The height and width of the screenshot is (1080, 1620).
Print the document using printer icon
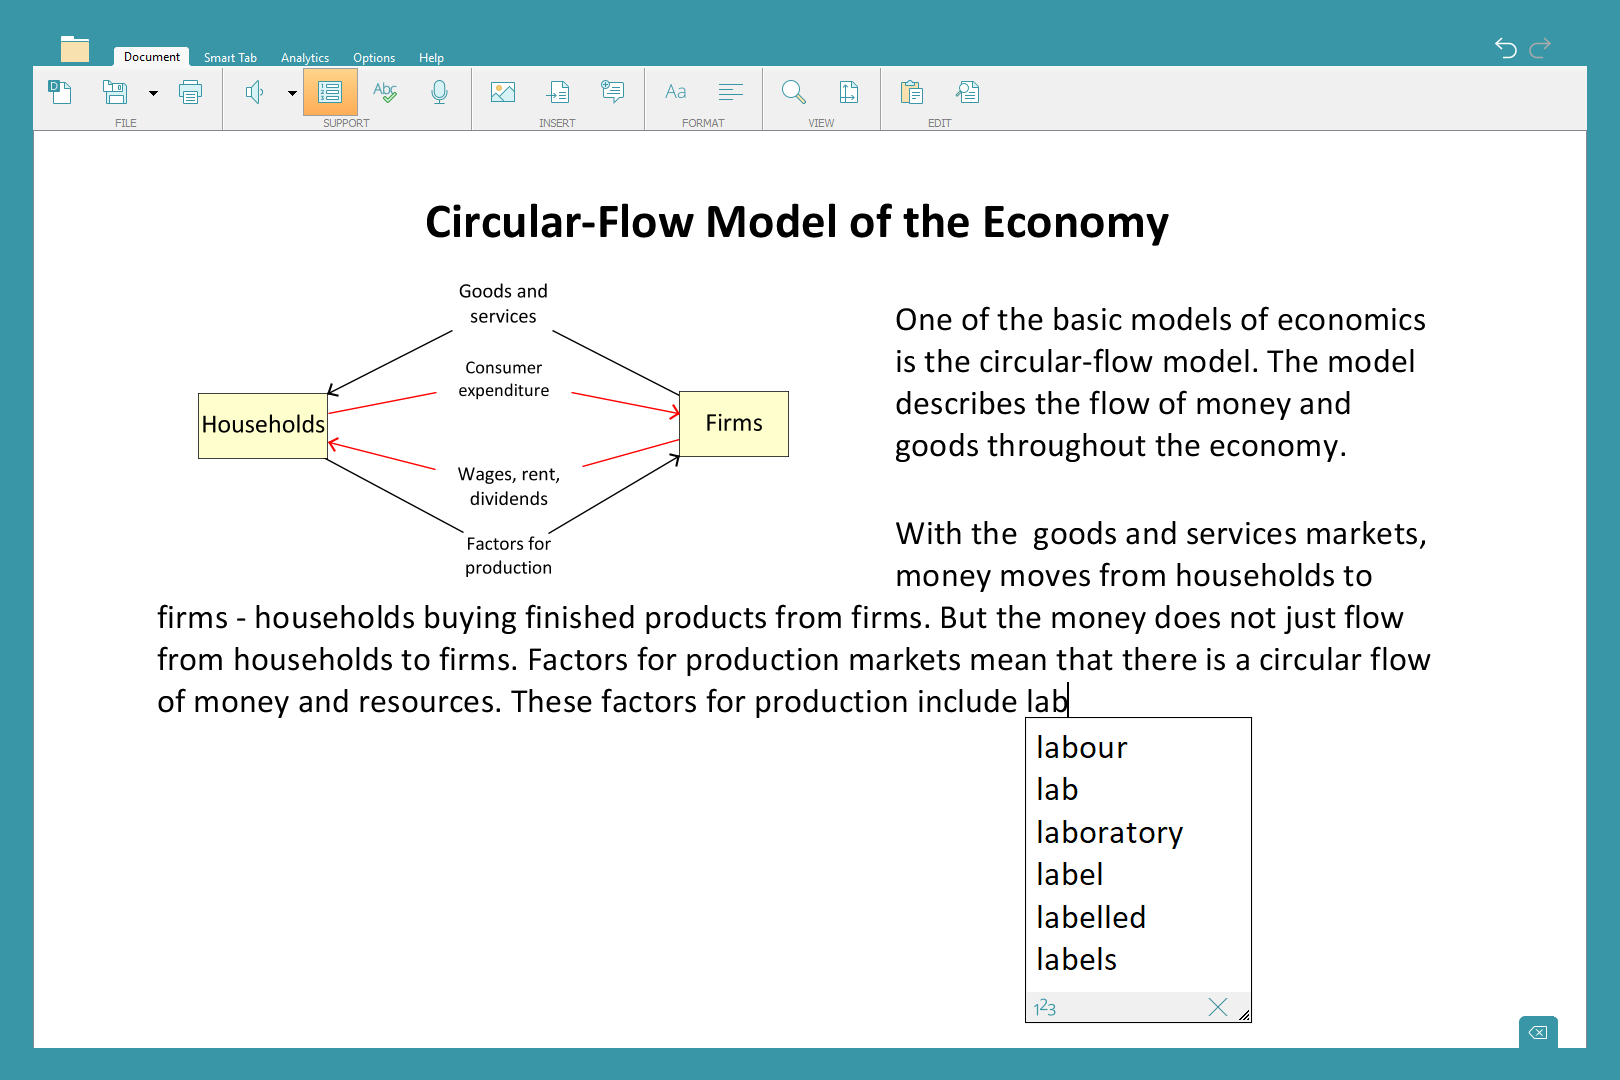(x=190, y=93)
